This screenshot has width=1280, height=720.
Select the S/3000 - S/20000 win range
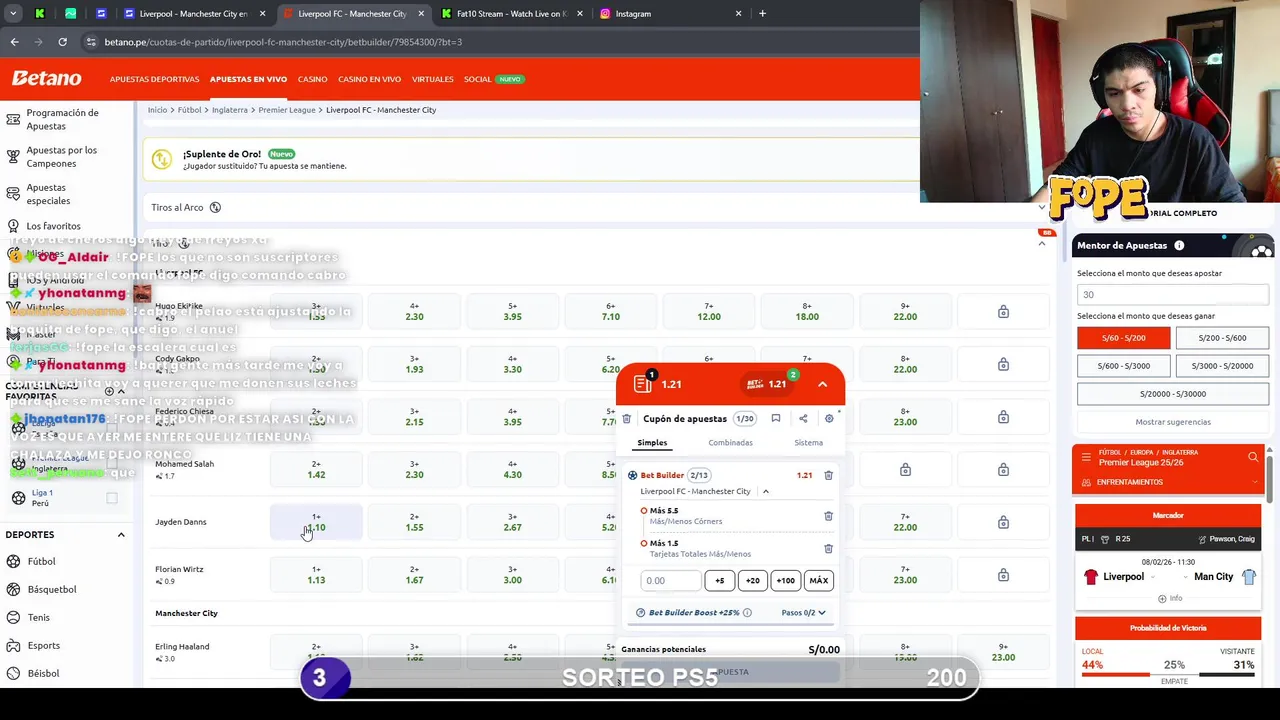click(1222, 366)
